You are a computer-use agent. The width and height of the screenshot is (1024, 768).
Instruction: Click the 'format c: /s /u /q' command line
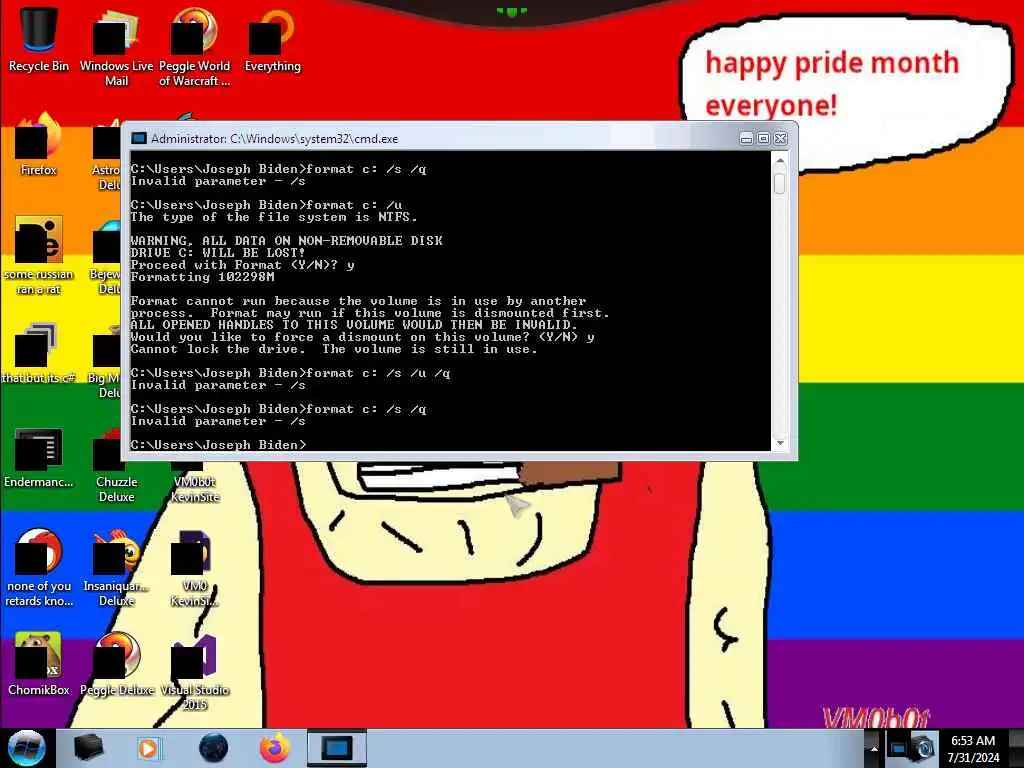(x=291, y=373)
